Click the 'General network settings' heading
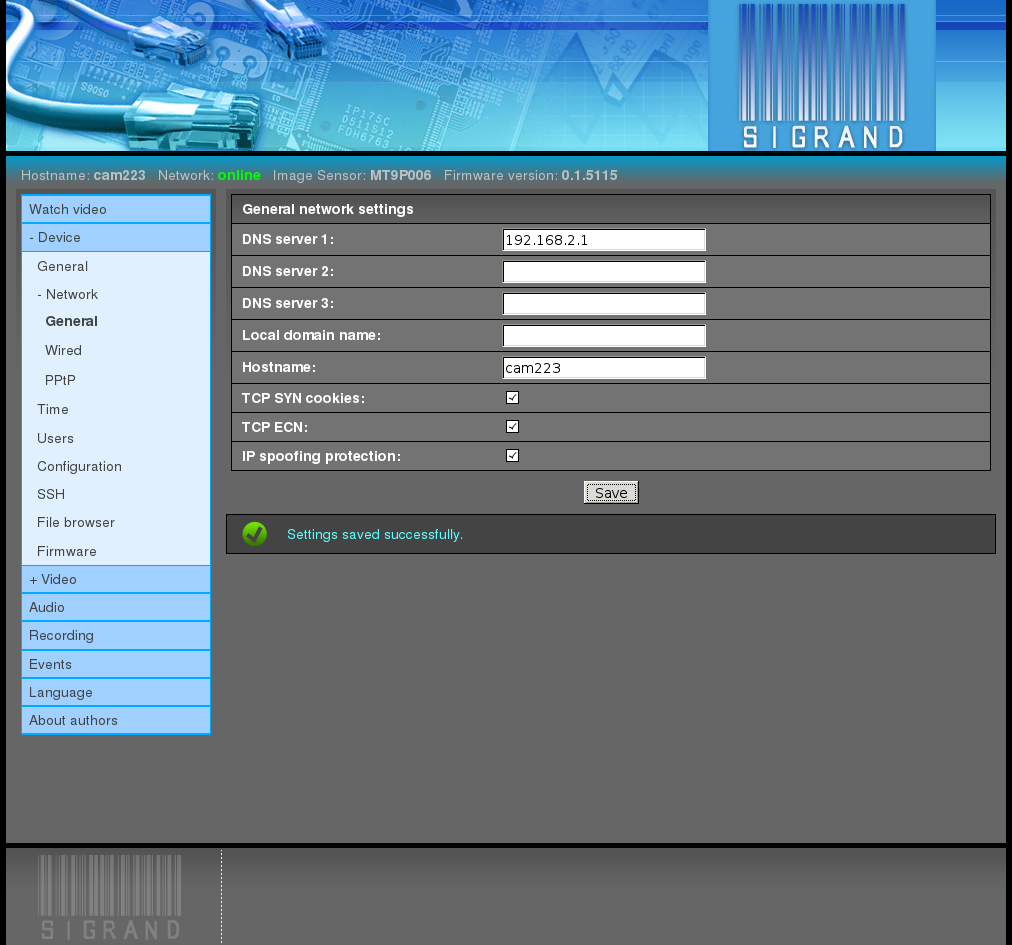 (328, 209)
